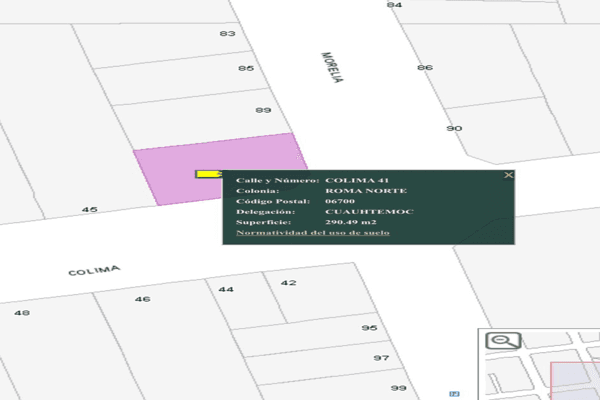The height and width of the screenshot is (400, 600).
Task: Click the Delegación label in popup
Action: point(266,212)
